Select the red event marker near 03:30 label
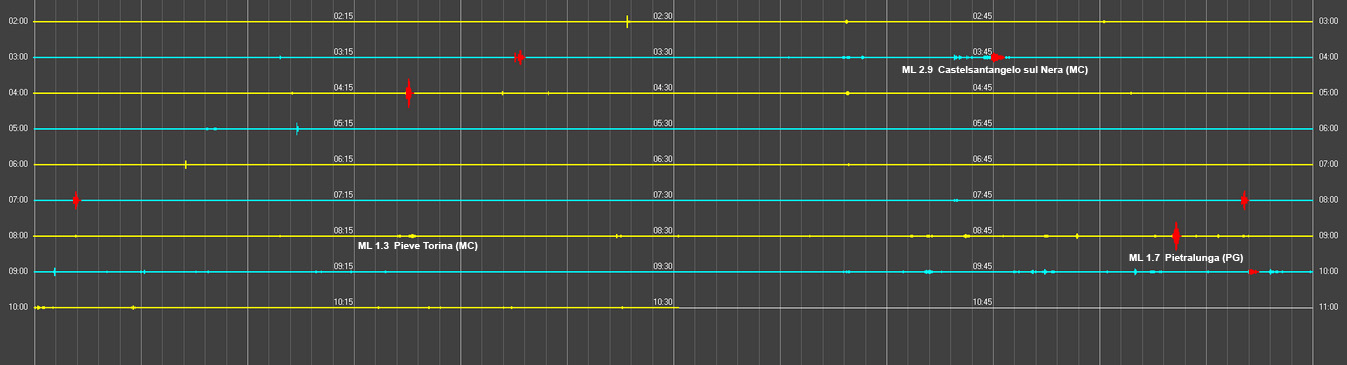Viewport: 1347px width, 365px height. pos(519,57)
